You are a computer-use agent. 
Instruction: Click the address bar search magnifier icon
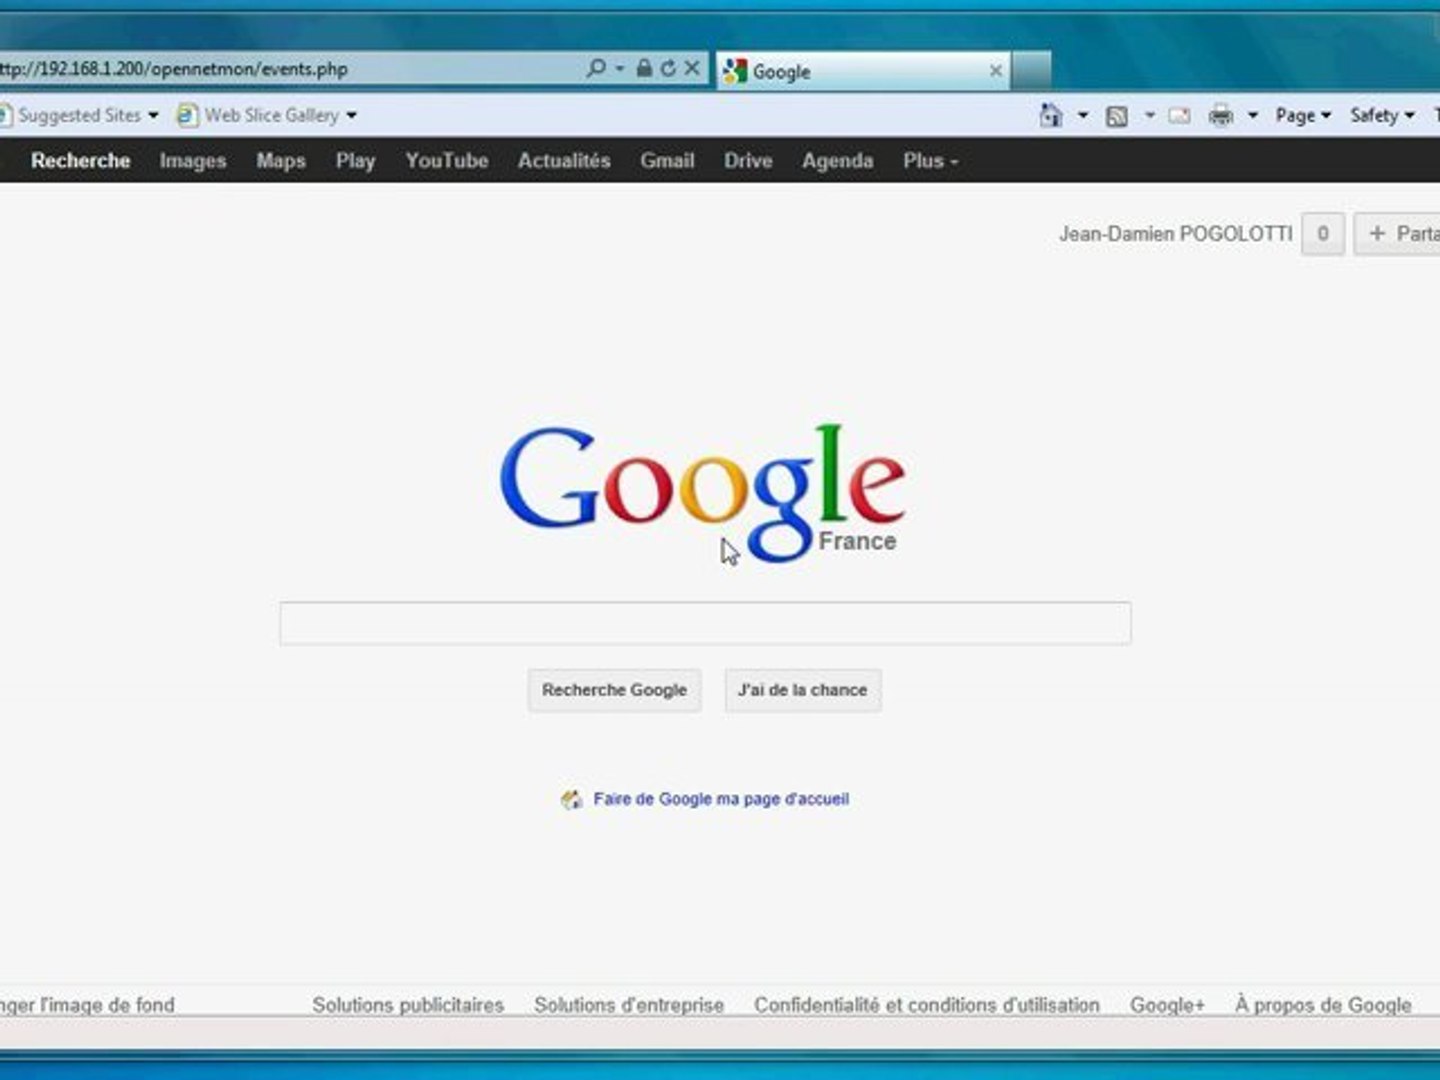coord(596,68)
